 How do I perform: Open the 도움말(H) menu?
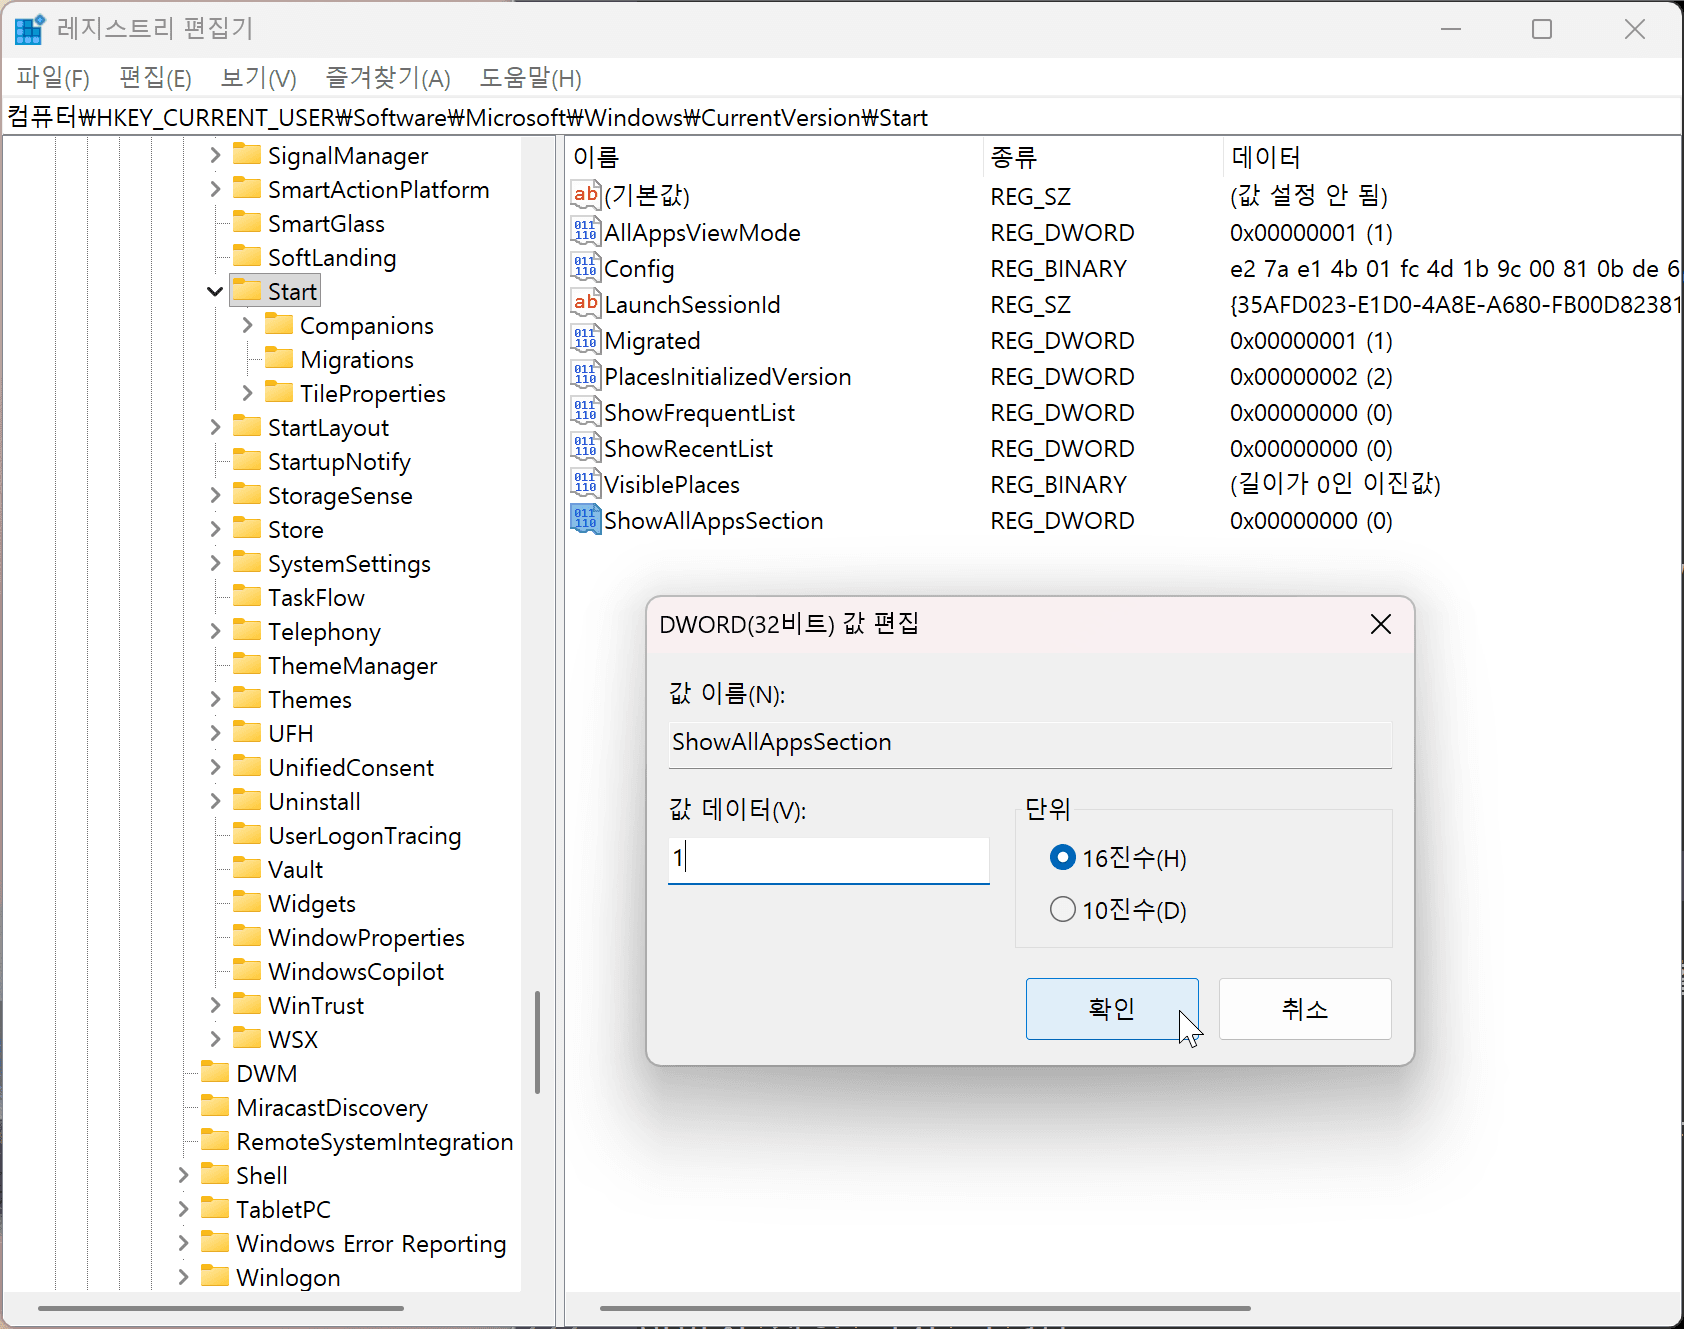pos(530,78)
